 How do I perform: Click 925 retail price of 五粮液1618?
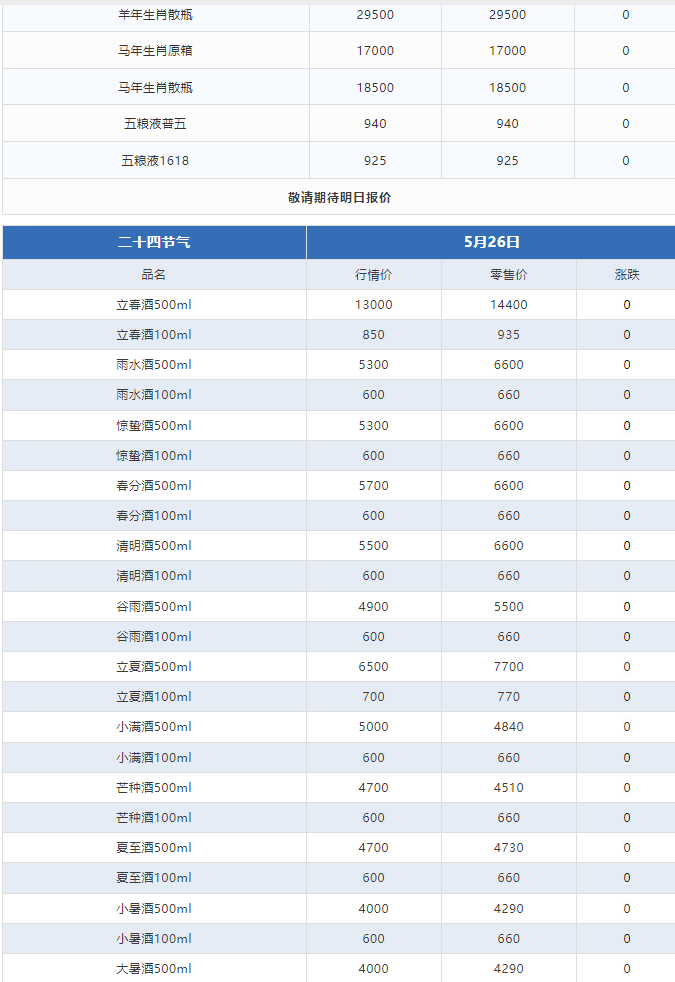[x=507, y=160]
